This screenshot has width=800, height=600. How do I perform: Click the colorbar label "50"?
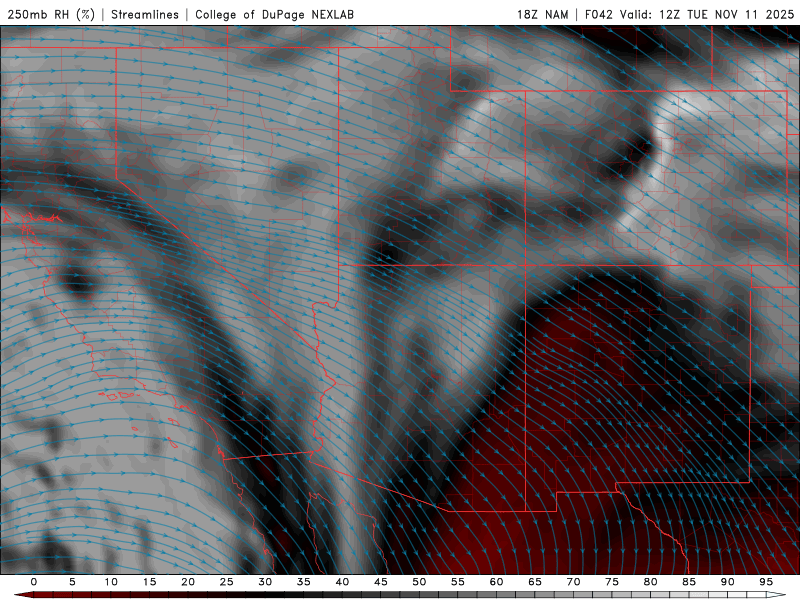pyautogui.click(x=419, y=582)
